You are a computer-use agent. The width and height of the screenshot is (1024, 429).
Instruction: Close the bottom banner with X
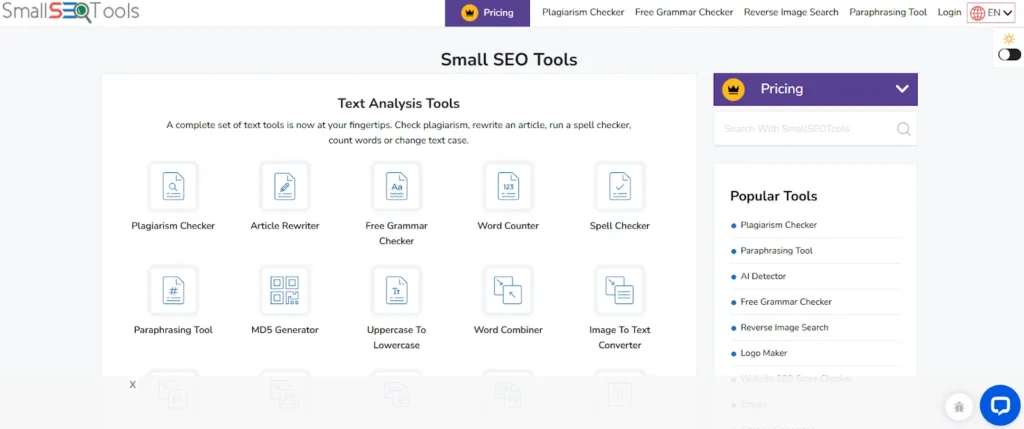click(133, 385)
